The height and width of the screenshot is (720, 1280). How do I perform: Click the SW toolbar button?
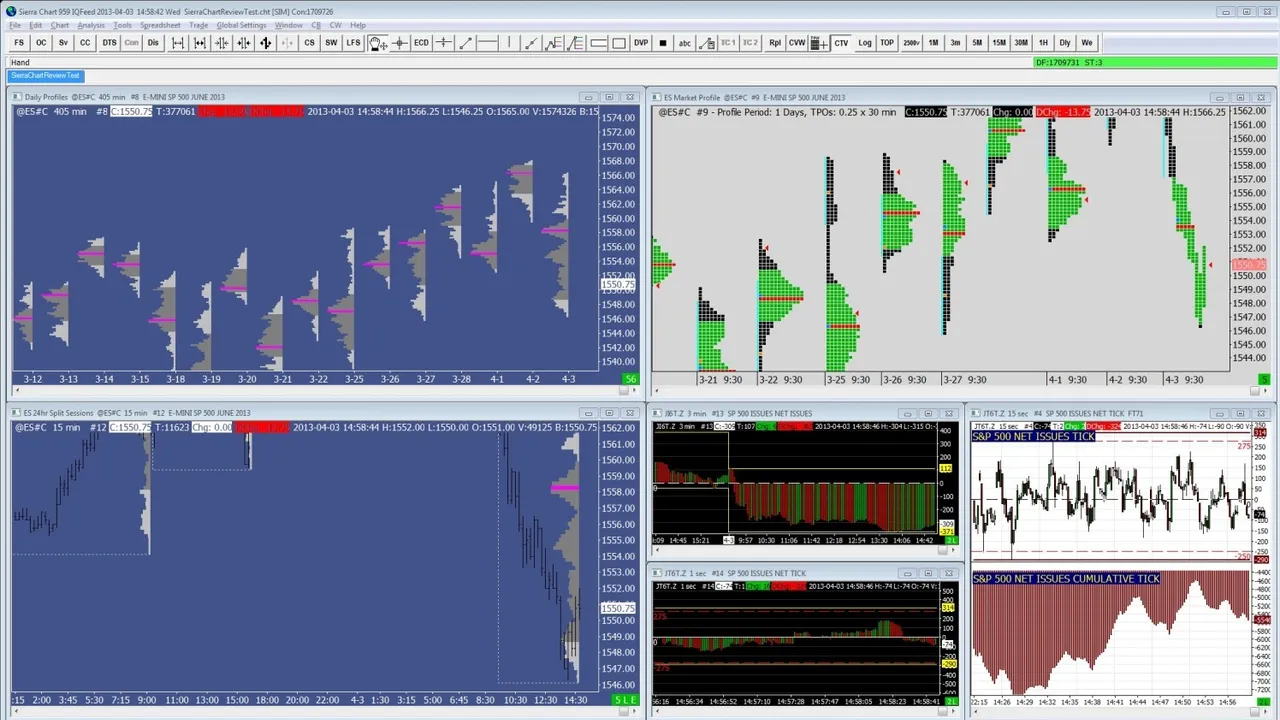[x=331, y=43]
